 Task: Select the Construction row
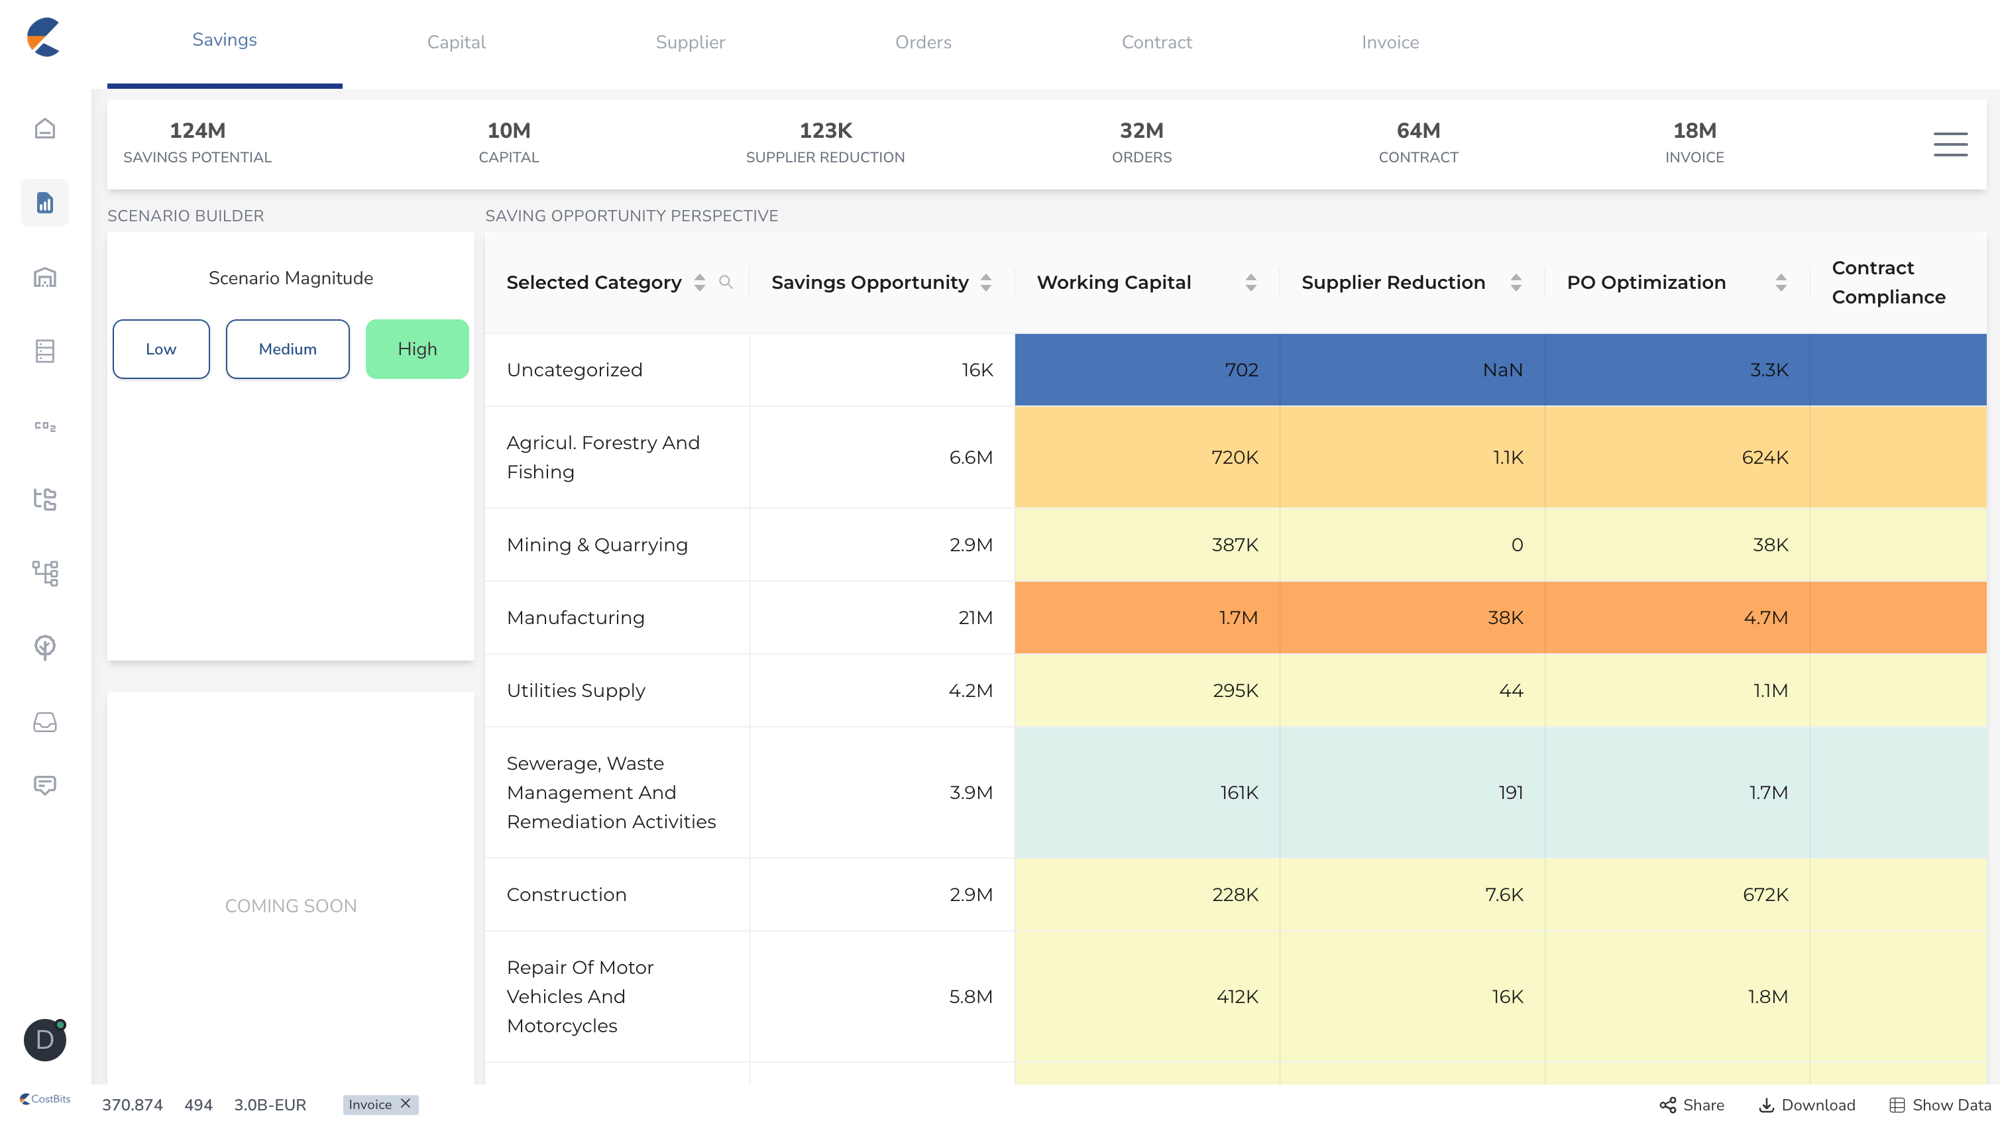point(1236,895)
